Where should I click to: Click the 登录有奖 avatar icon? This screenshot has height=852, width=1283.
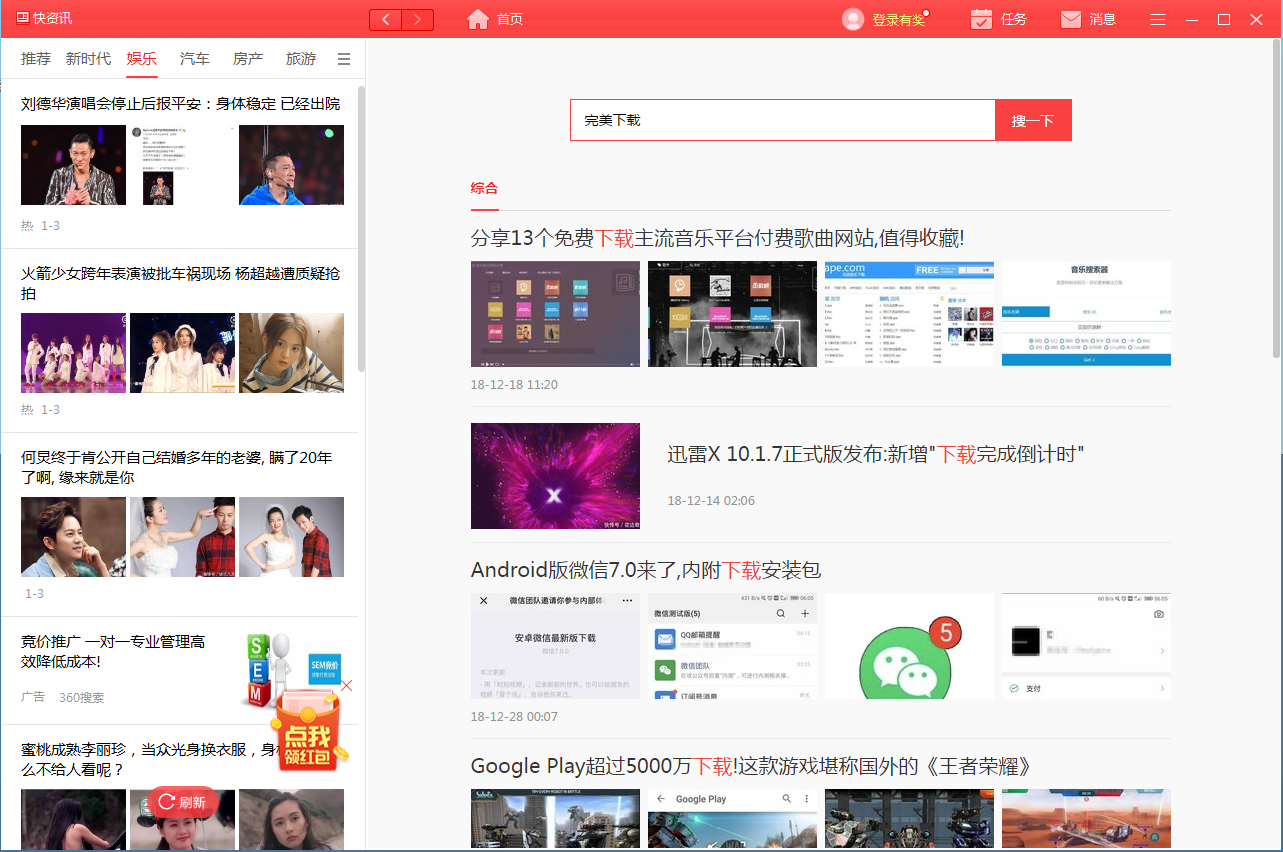click(851, 18)
